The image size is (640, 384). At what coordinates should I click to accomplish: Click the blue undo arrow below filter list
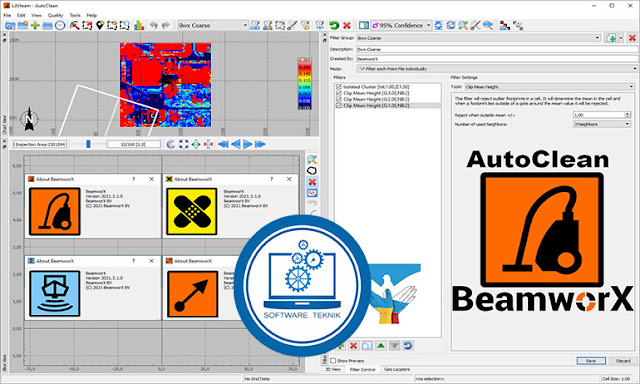pos(407,346)
